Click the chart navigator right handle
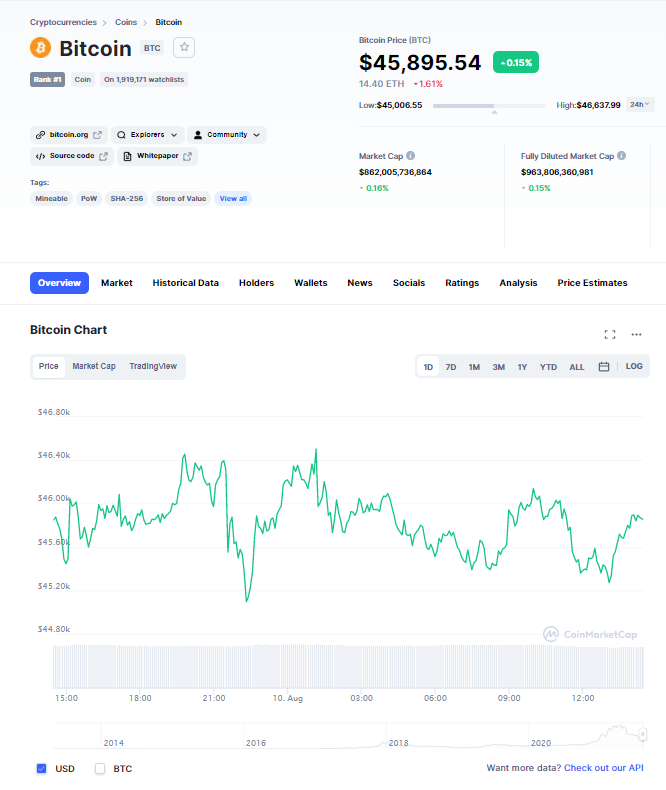Viewport: 666px width, 790px height. pyautogui.click(x=642, y=734)
